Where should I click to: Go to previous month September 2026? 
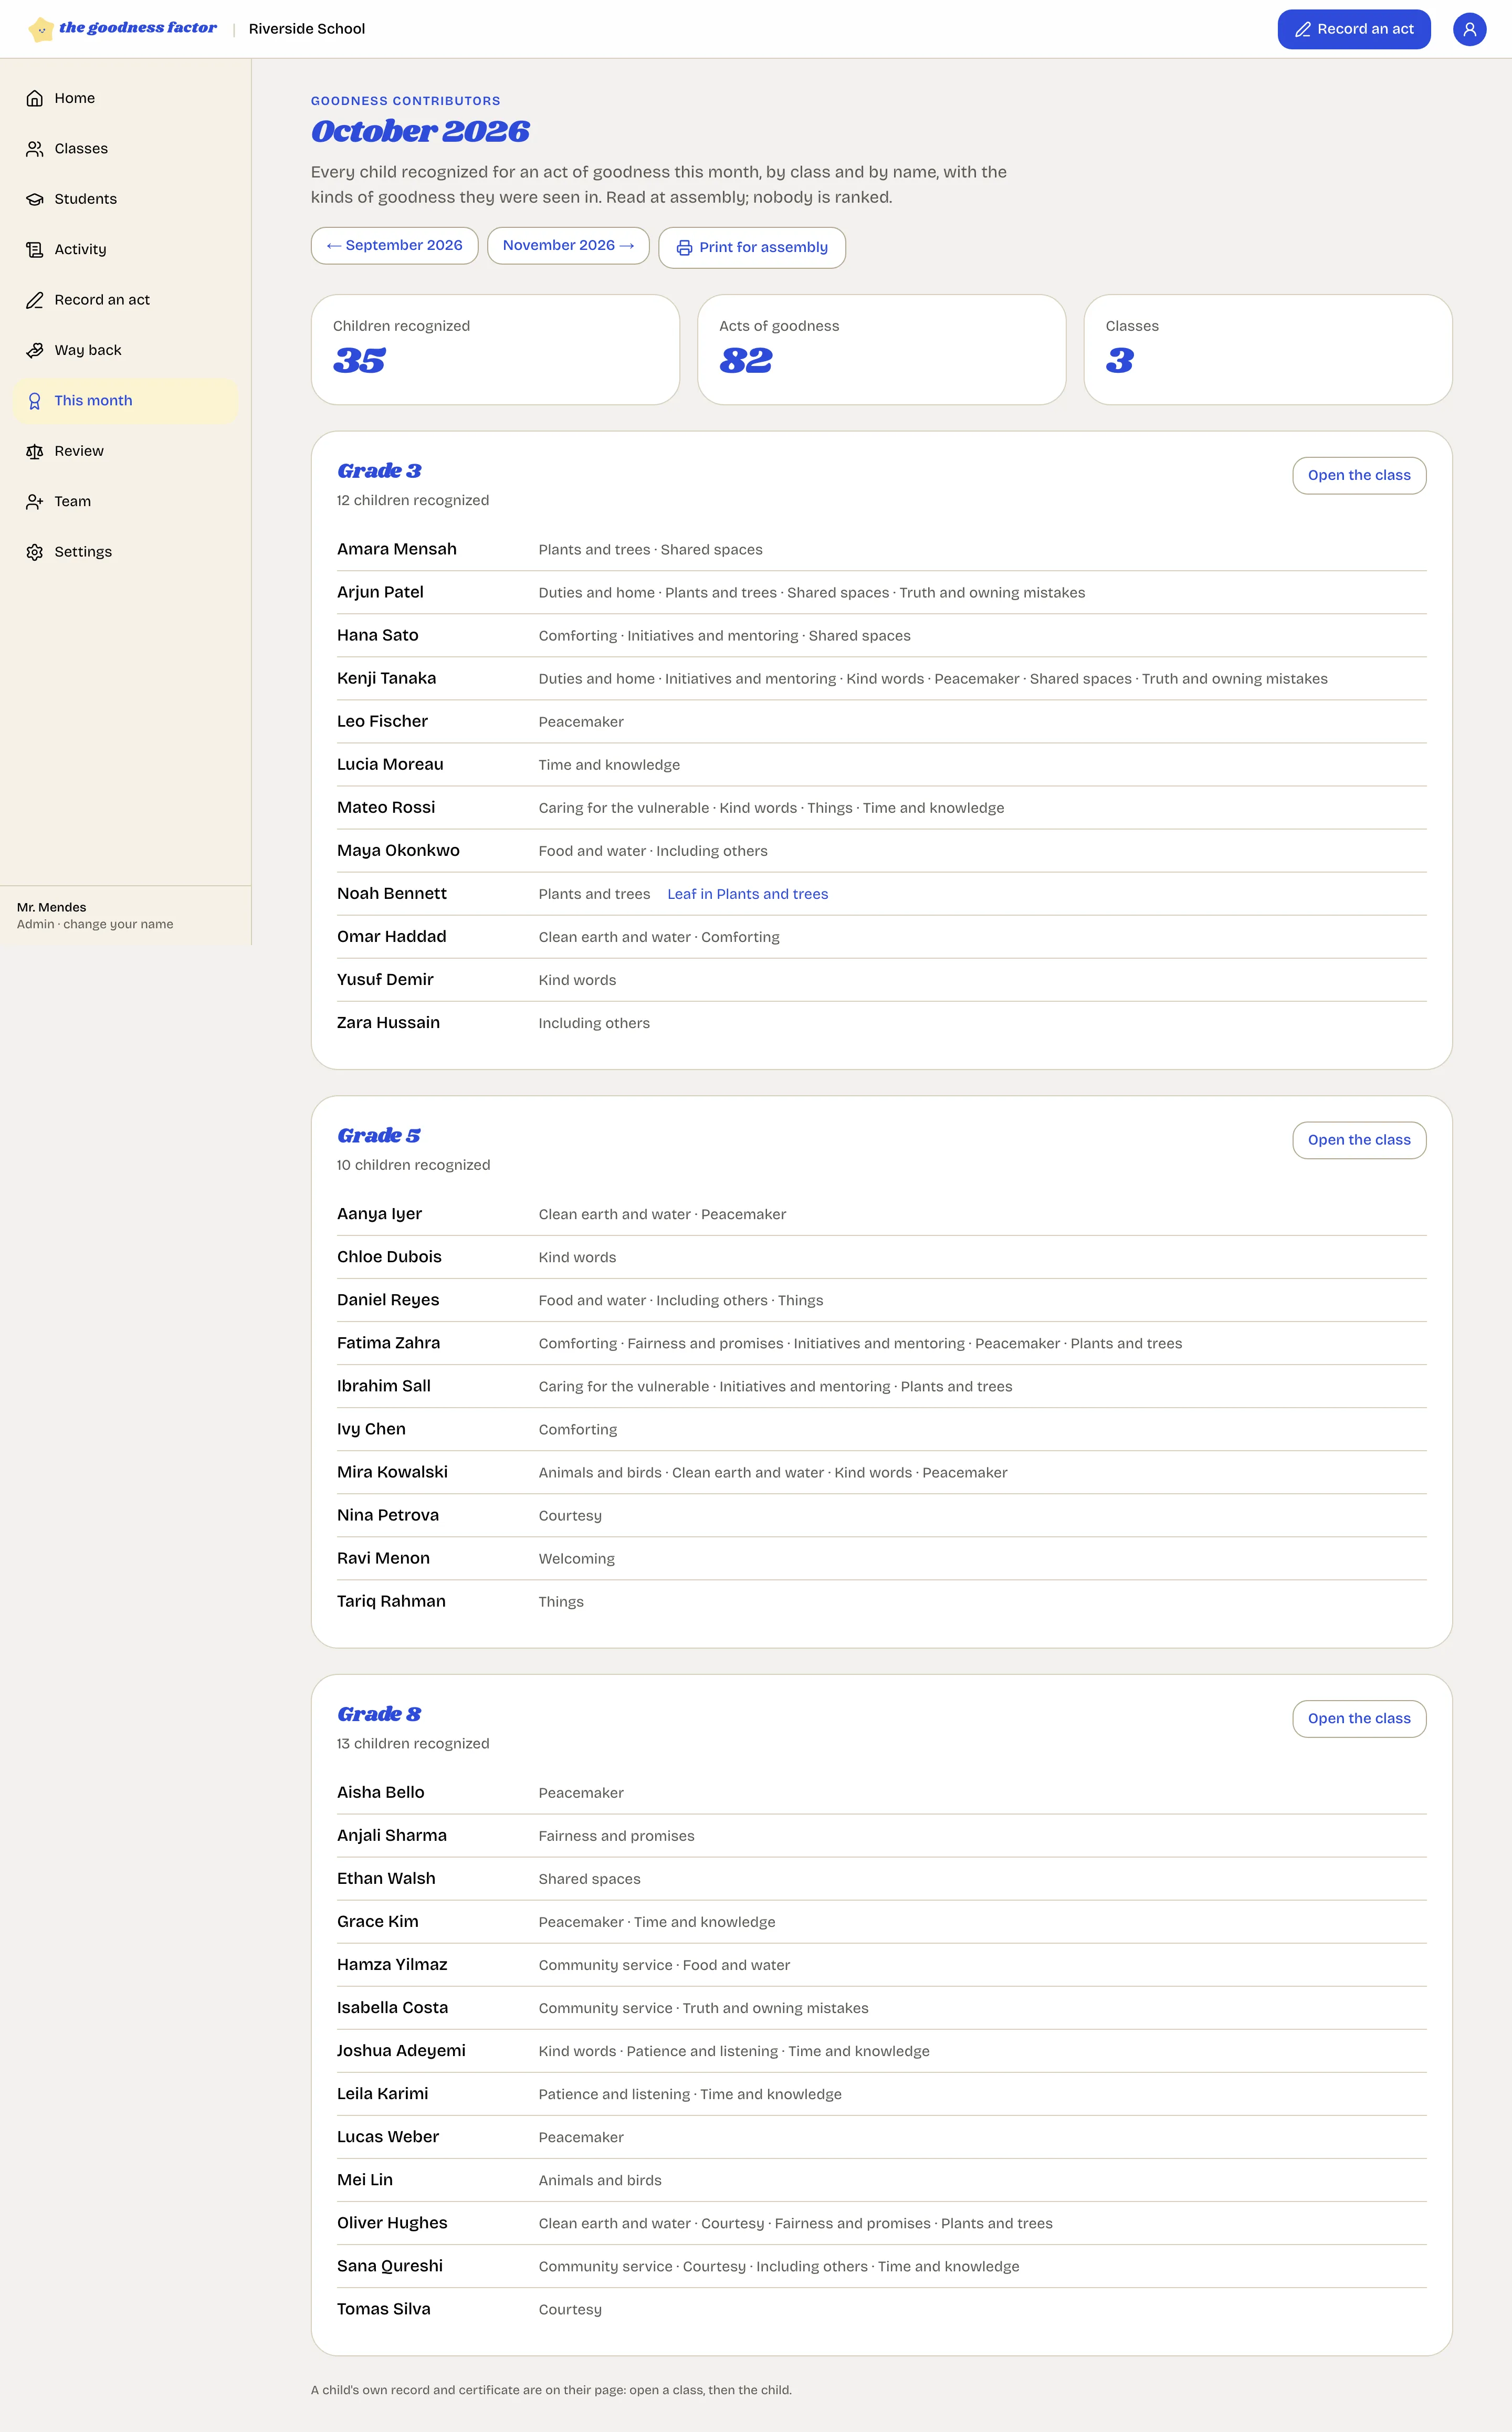click(x=394, y=246)
